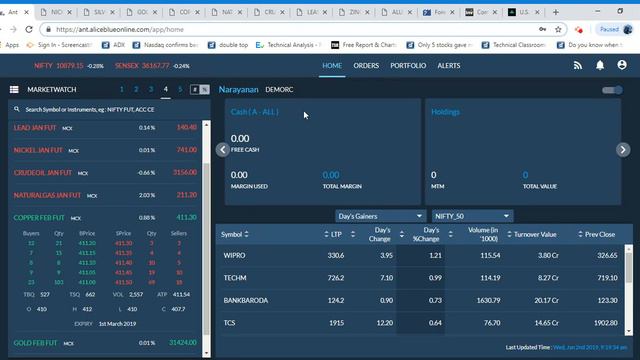Open the Day's Gainers dropdown
640x360 pixels.
(x=379, y=216)
